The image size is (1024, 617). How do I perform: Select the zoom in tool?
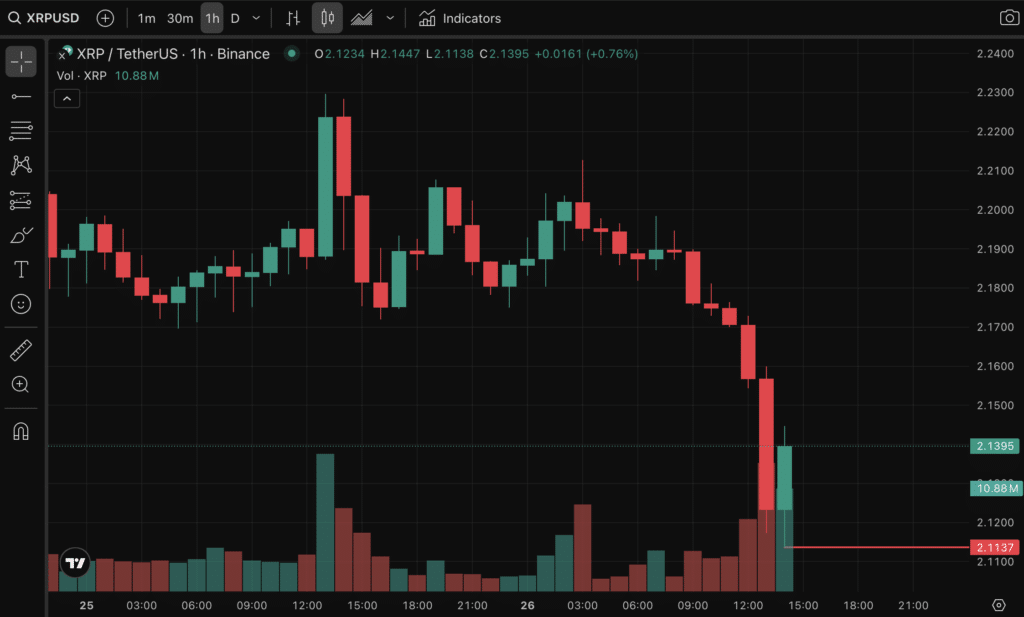click(21, 385)
